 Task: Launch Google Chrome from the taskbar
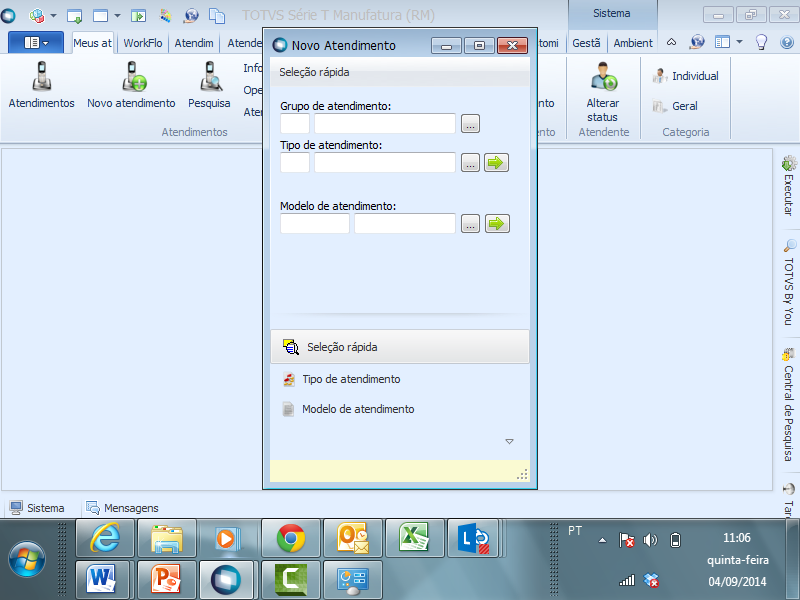click(x=291, y=538)
